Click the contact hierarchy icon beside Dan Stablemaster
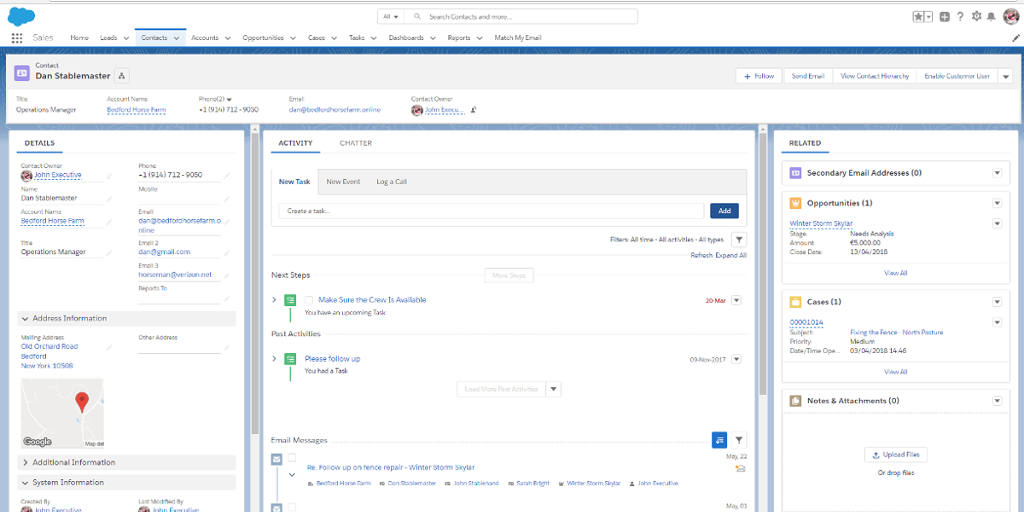 coord(122,76)
